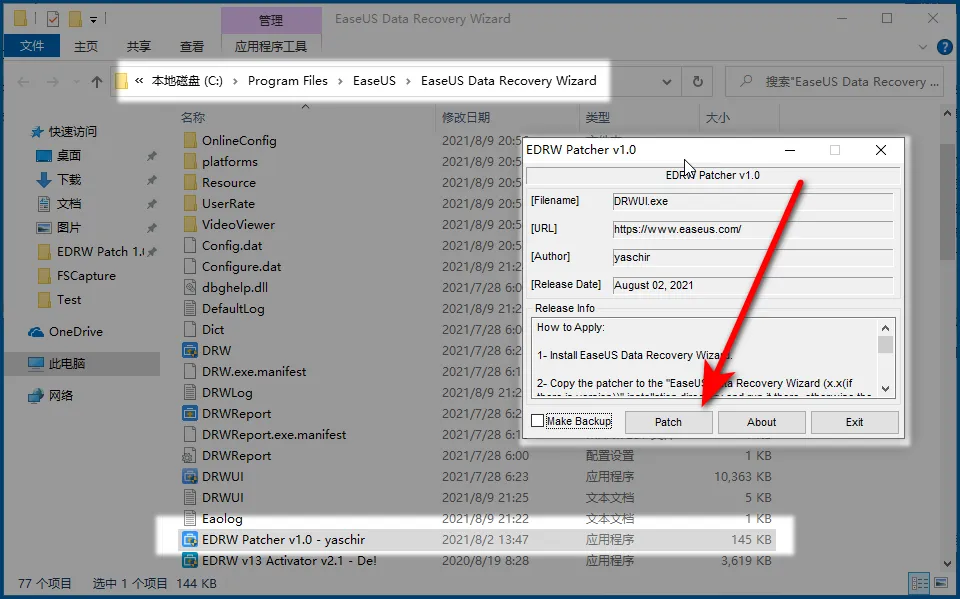The width and height of the screenshot is (960, 599).
Task: Select 快速访问 in navigation pane
Action: (x=72, y=132)
